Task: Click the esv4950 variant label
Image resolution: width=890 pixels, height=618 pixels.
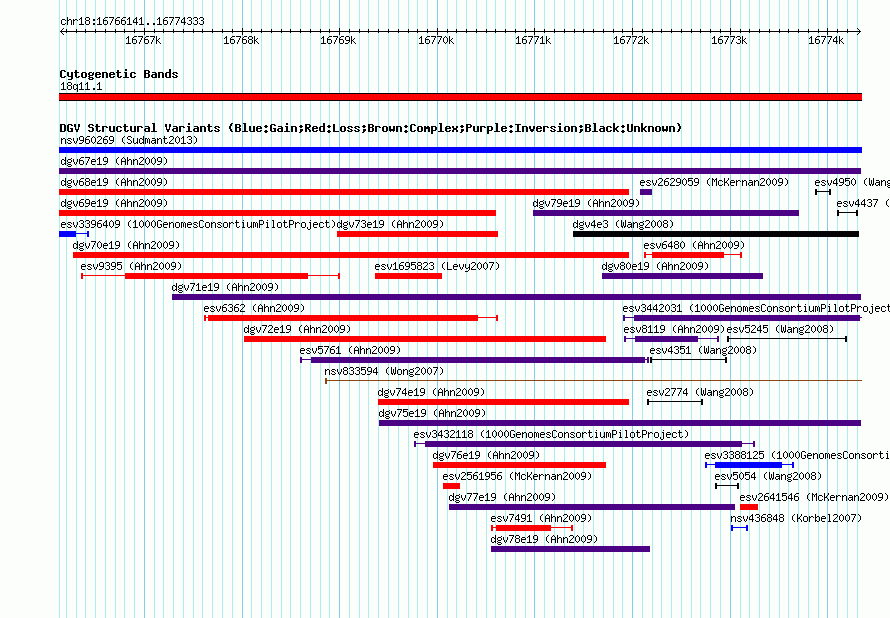Action: (851, 182)
